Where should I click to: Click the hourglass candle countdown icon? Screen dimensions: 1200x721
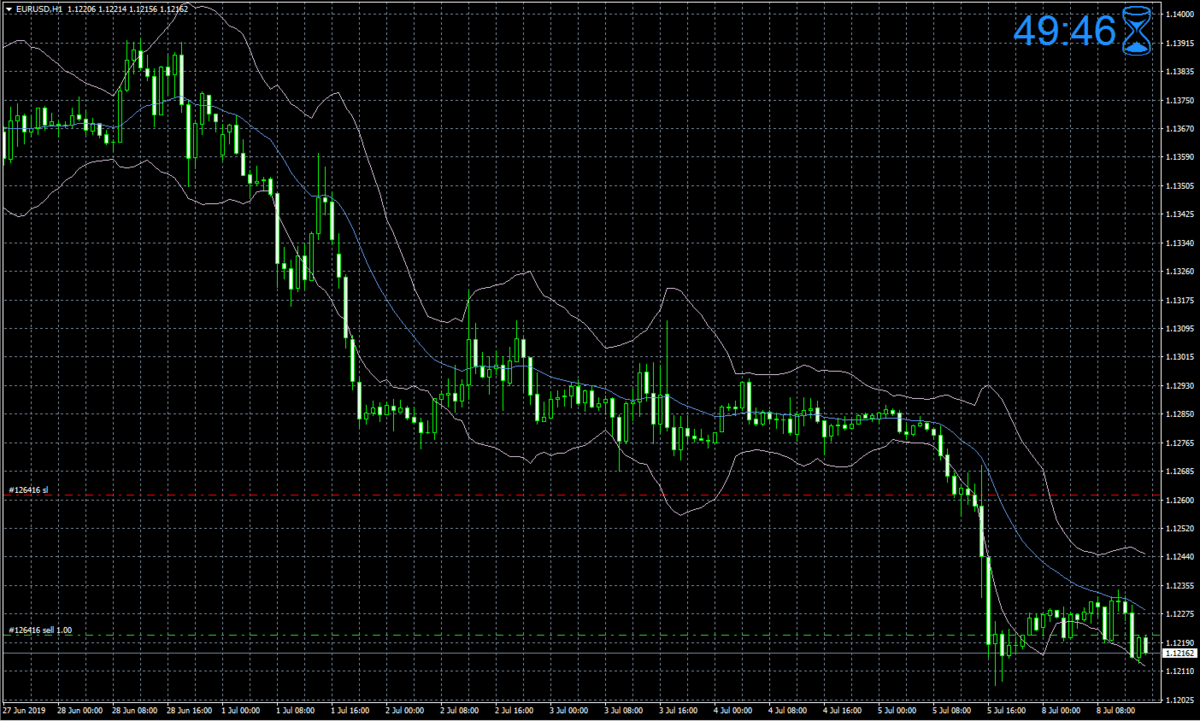coord(1135,30)
